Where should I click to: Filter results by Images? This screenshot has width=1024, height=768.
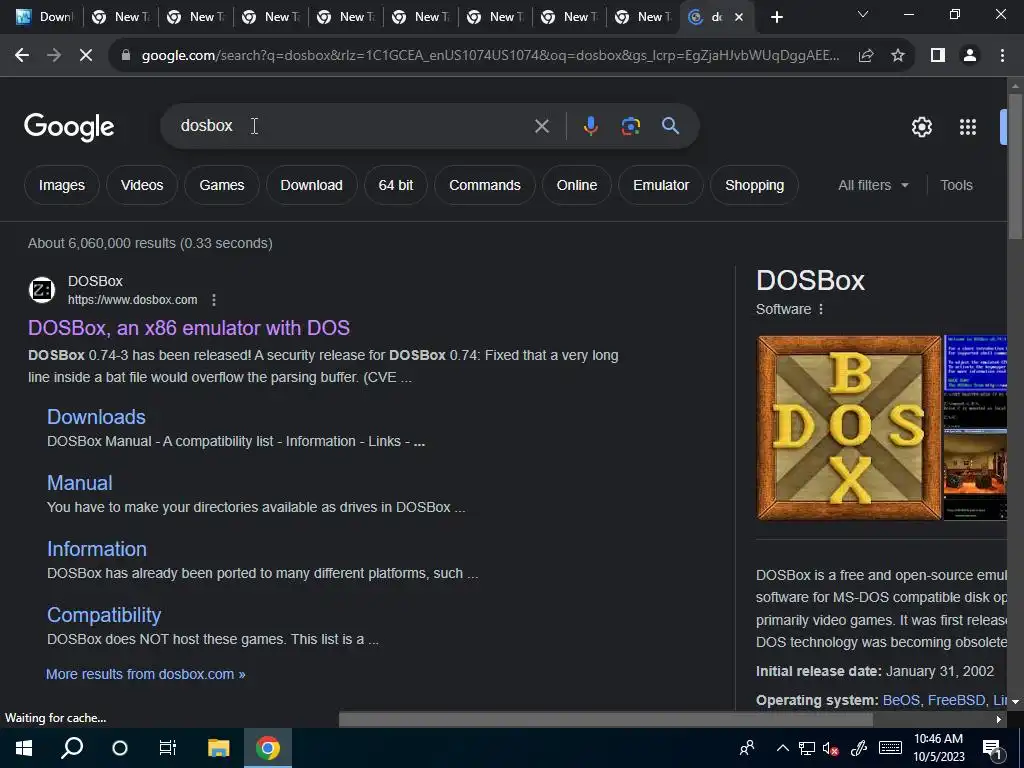61,185
